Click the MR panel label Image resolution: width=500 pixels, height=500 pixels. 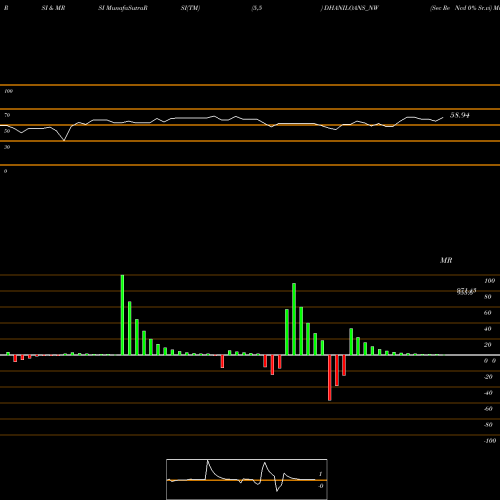pyautogui.click(x=446, y=260)
